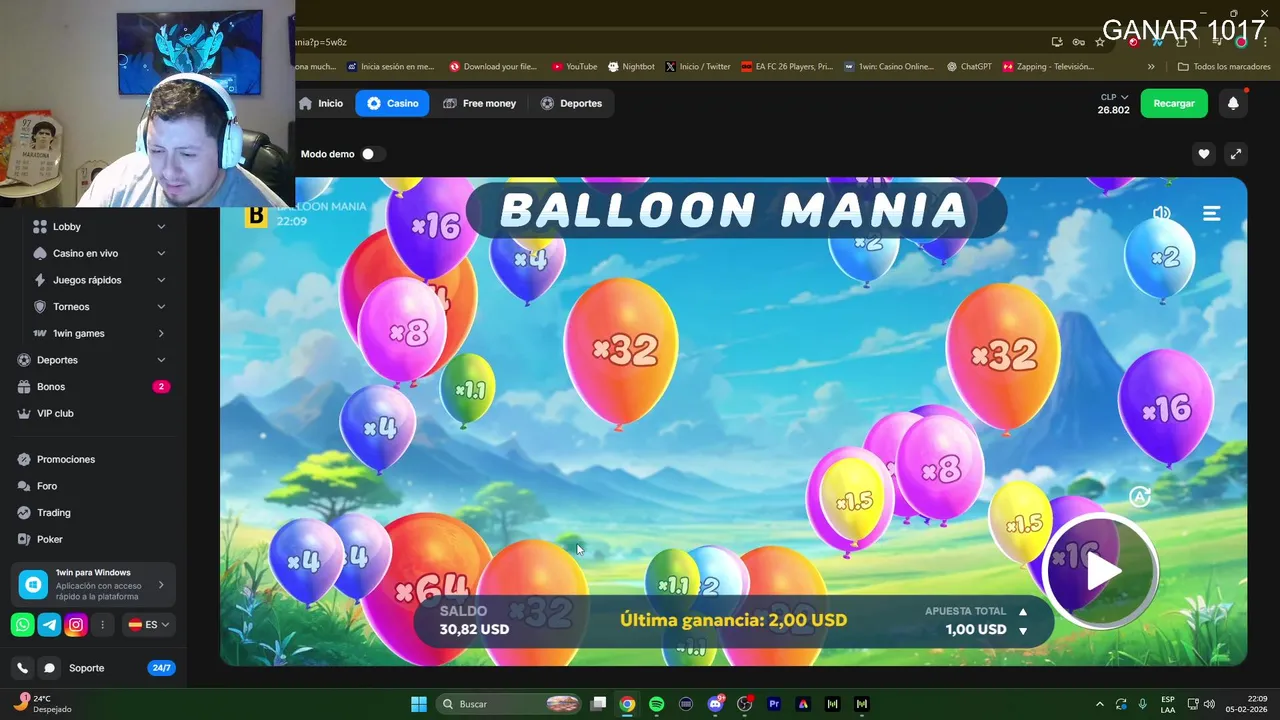1280x720 pixels.
Task: Select the Casino tab
Action: [x=393, y=103]
